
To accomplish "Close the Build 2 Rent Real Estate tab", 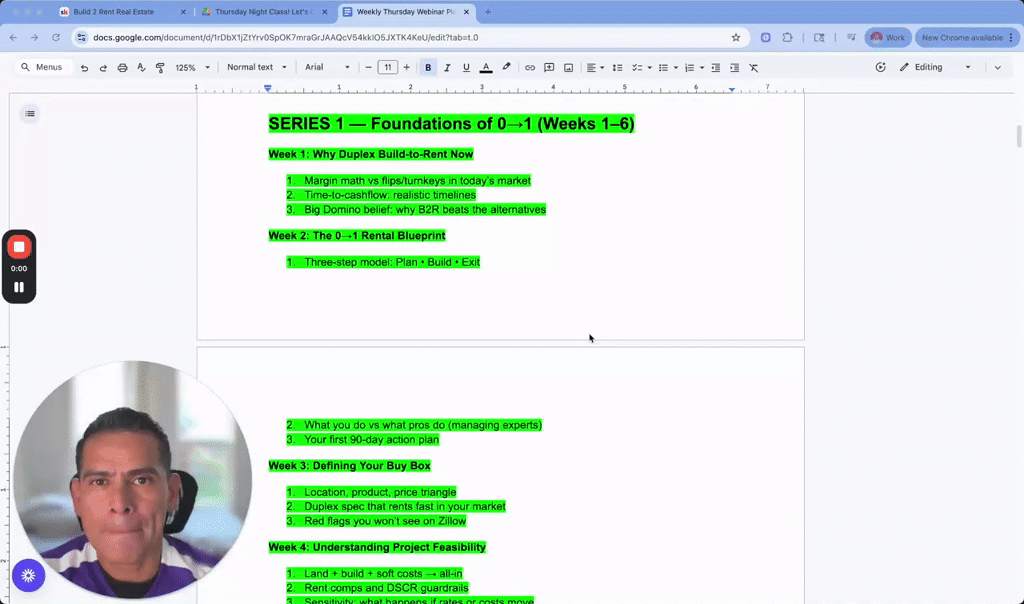I will pos(183,12).
